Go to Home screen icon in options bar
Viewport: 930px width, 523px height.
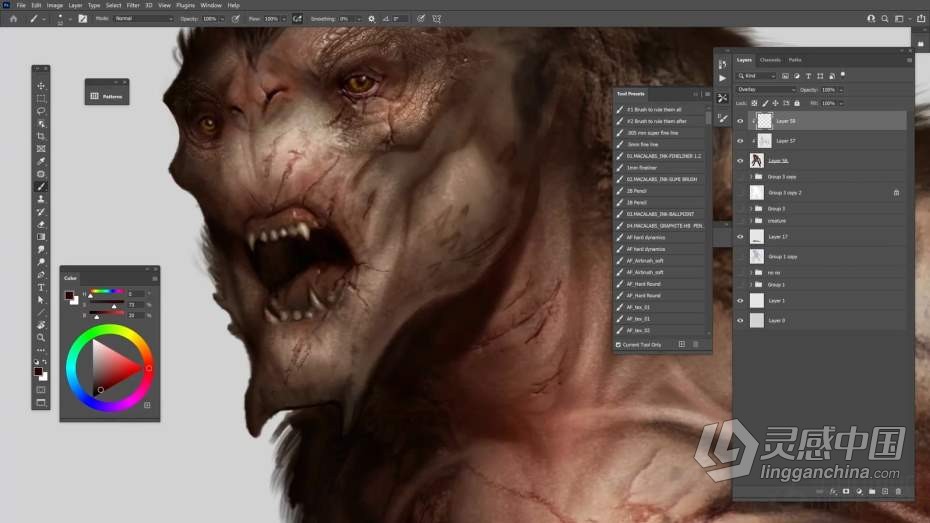[x=13, y=19]
